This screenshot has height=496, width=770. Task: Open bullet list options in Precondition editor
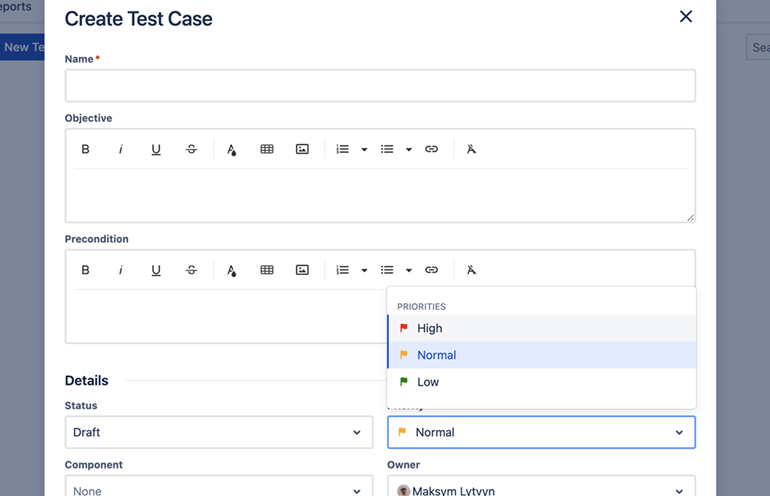click(x=409, y=270)
